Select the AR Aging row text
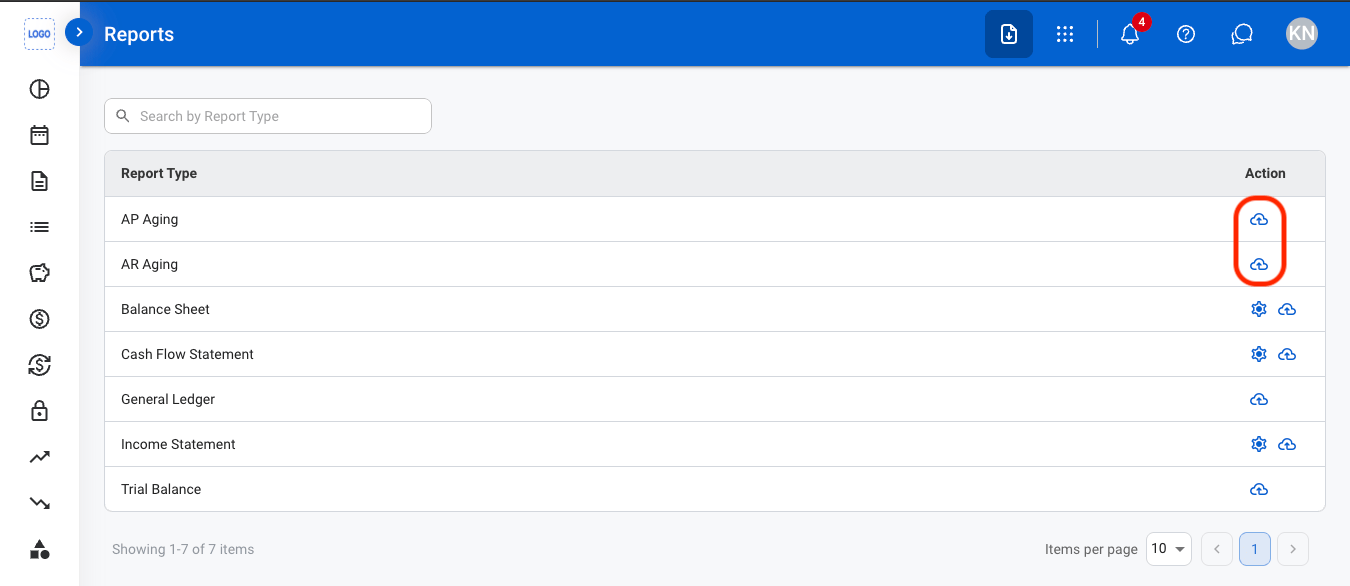The image size is (1350, 586). coord(149,264)
